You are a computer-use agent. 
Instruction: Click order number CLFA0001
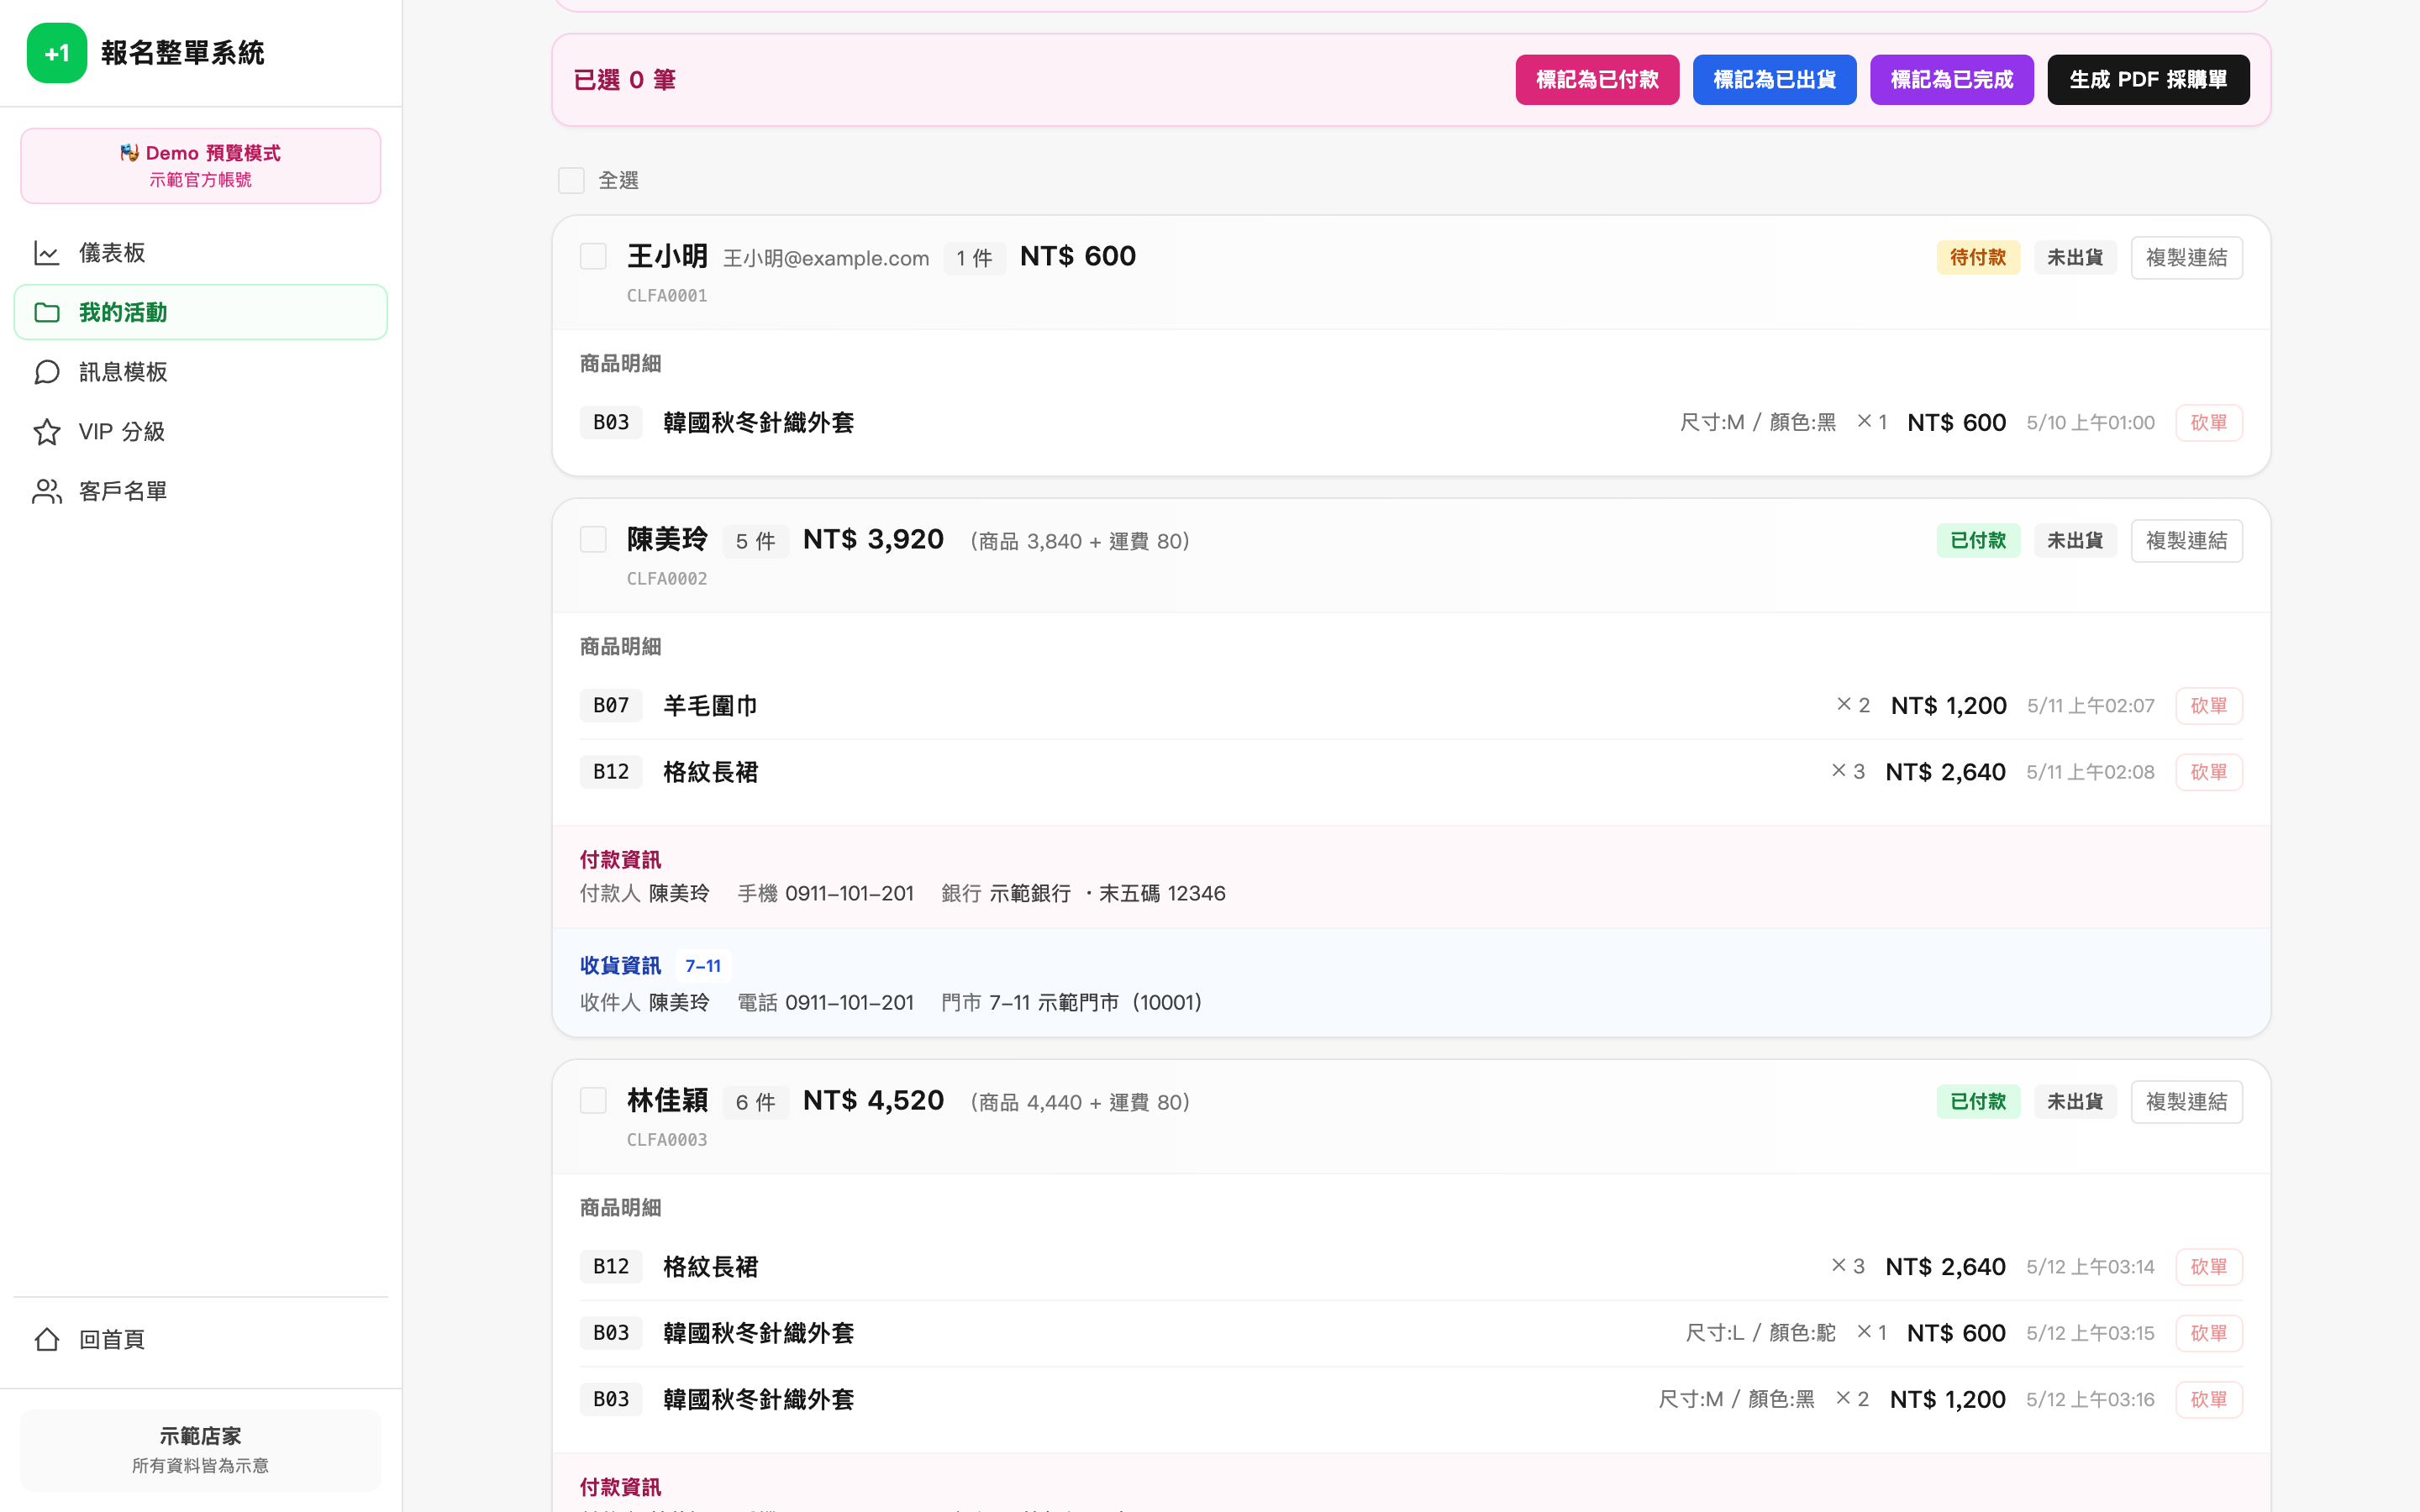click(x=667, y=296)
